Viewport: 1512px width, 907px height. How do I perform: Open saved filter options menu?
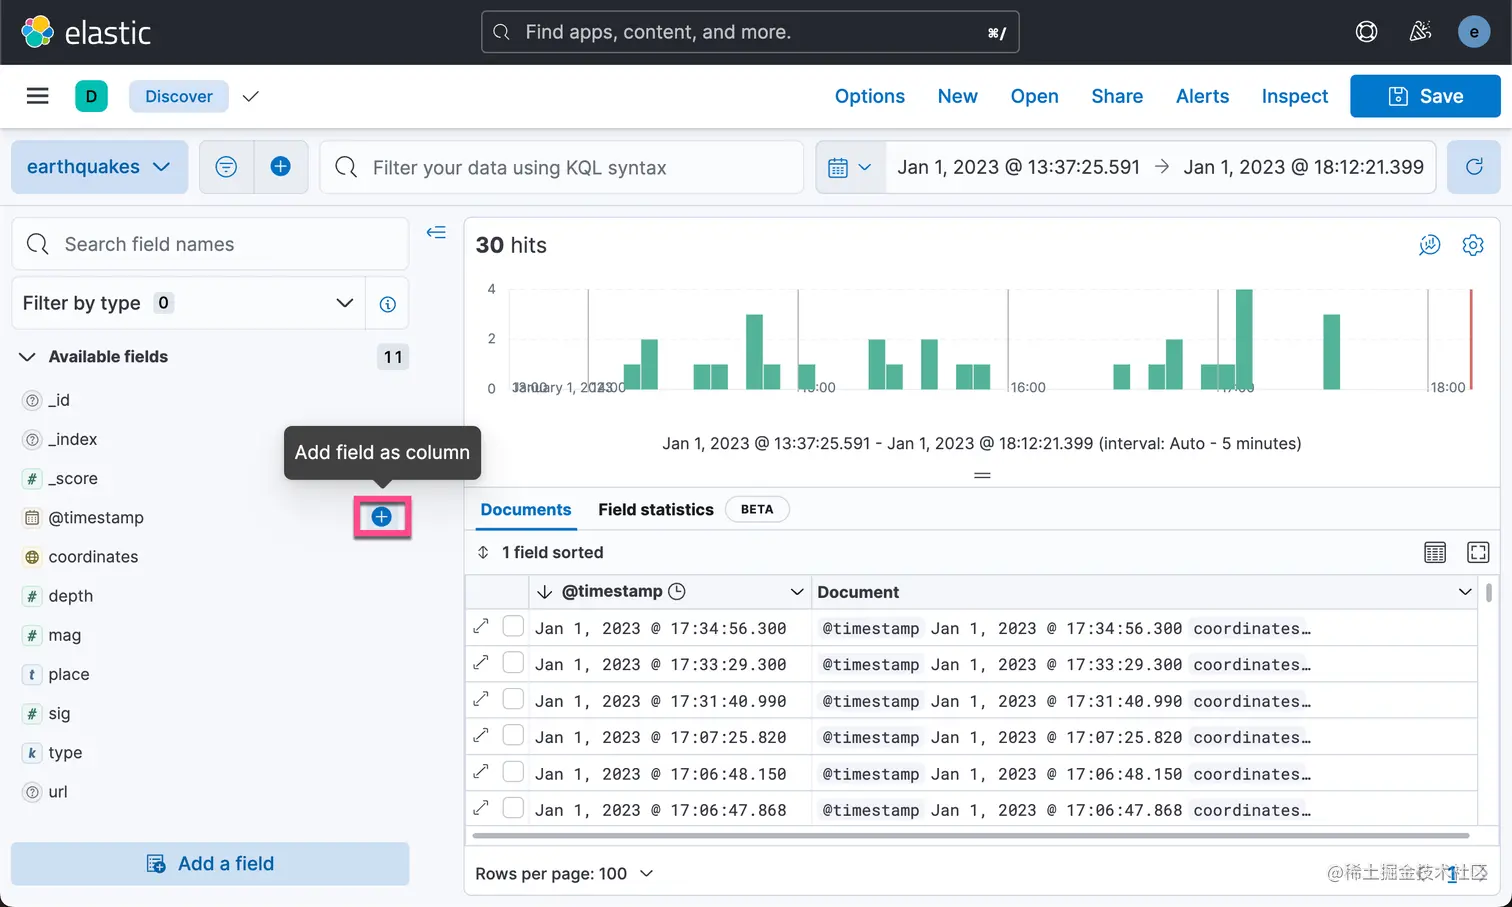point(227,167)
